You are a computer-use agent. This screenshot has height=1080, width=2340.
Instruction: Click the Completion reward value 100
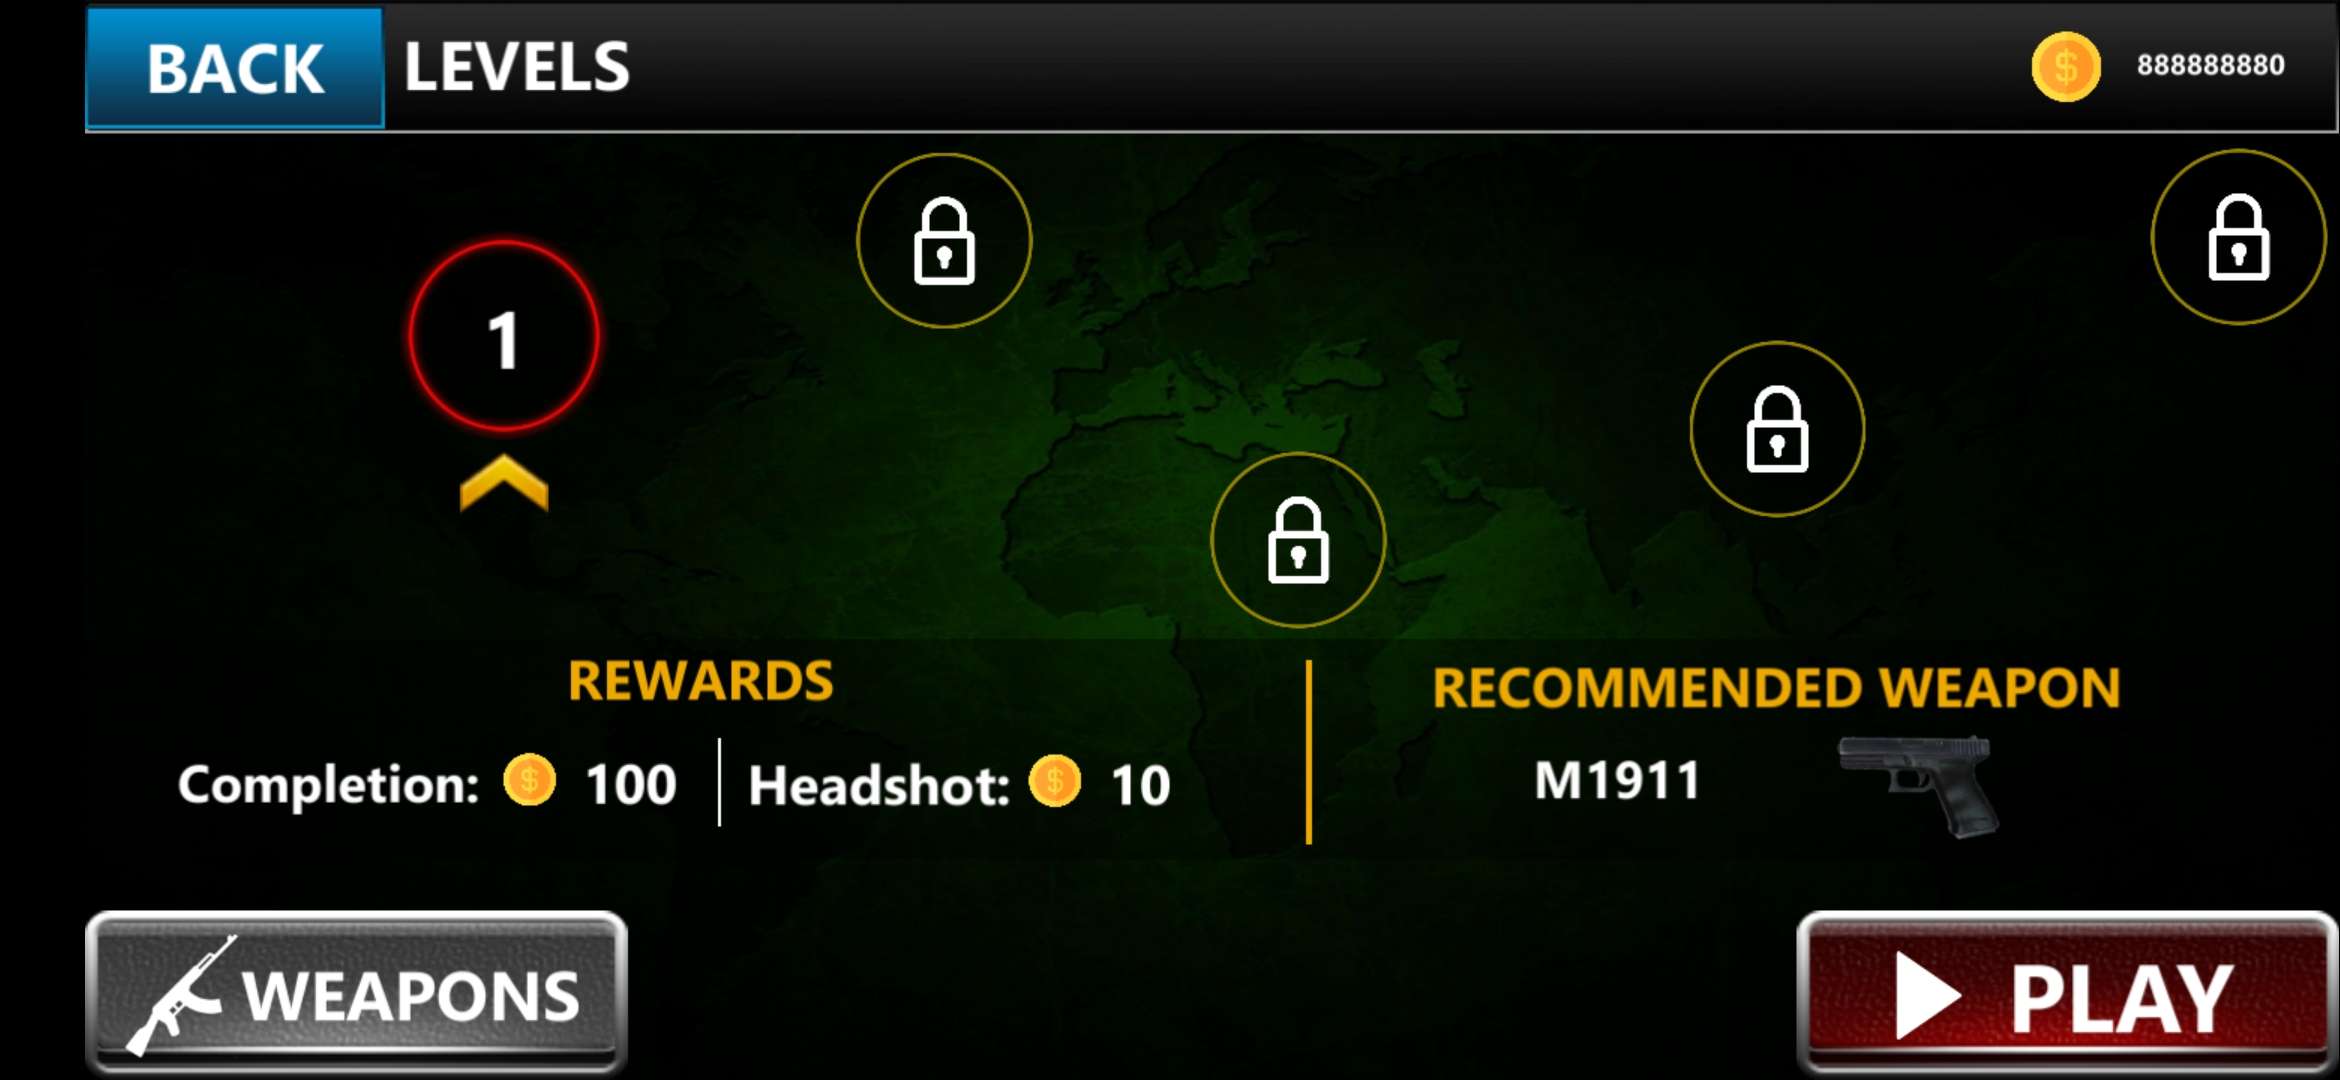point(631,785)
